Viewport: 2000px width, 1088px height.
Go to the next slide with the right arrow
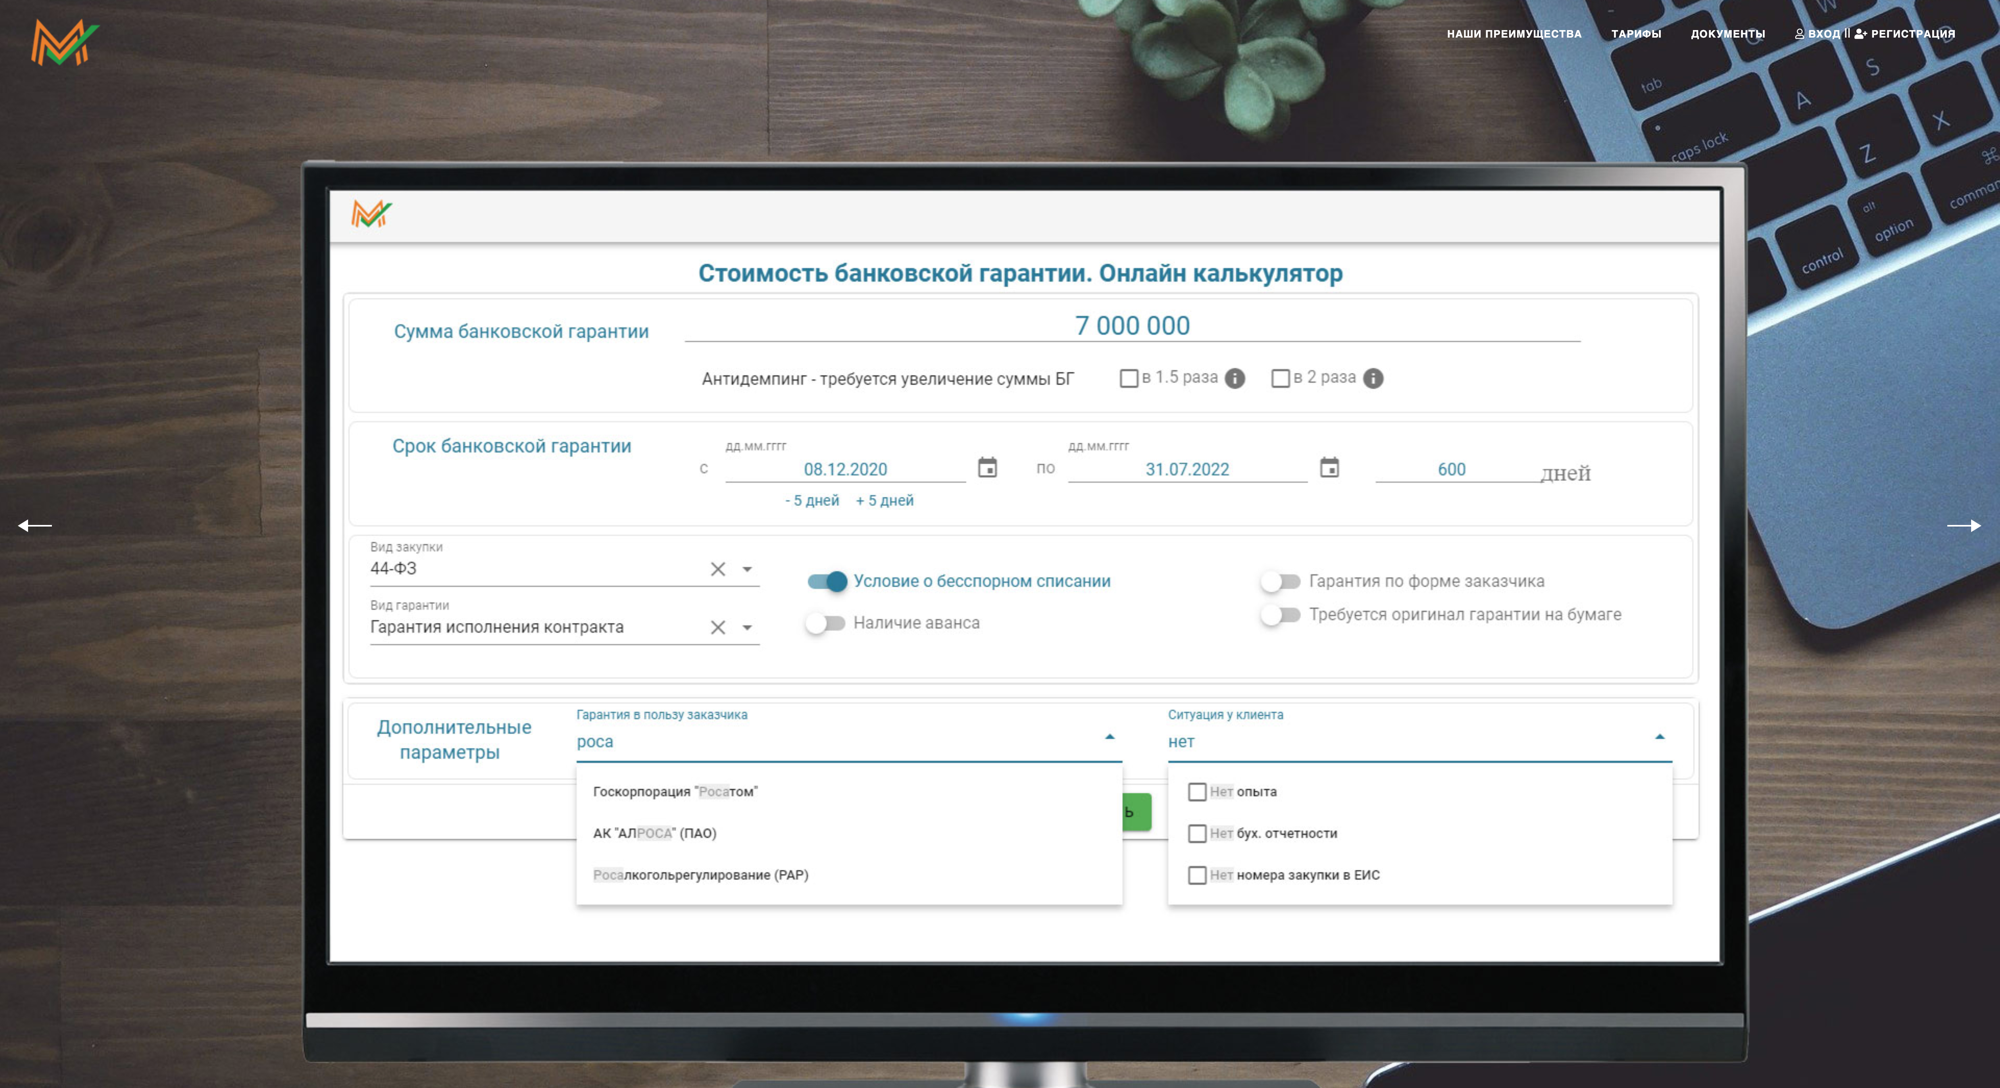click(x=1964, y=525)
